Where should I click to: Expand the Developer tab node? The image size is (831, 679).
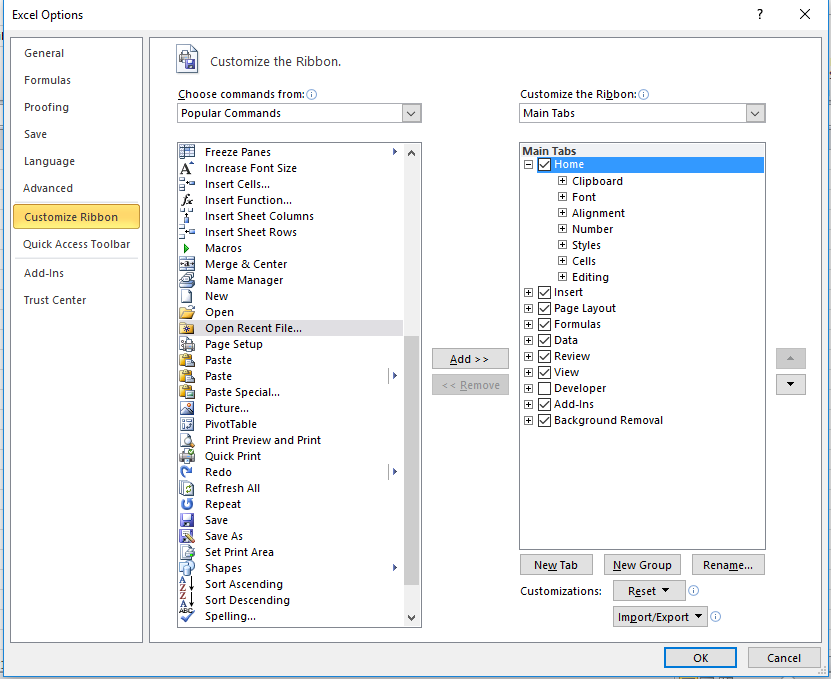tap(528, 389)
